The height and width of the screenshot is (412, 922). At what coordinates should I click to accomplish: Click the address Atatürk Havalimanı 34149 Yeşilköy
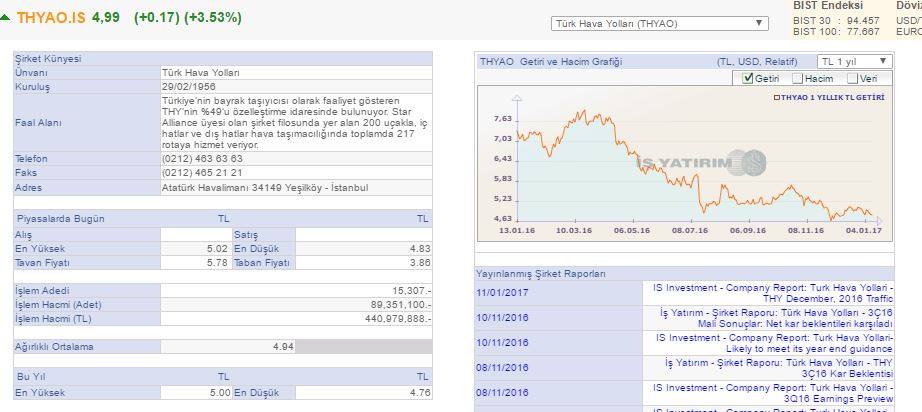265,188
